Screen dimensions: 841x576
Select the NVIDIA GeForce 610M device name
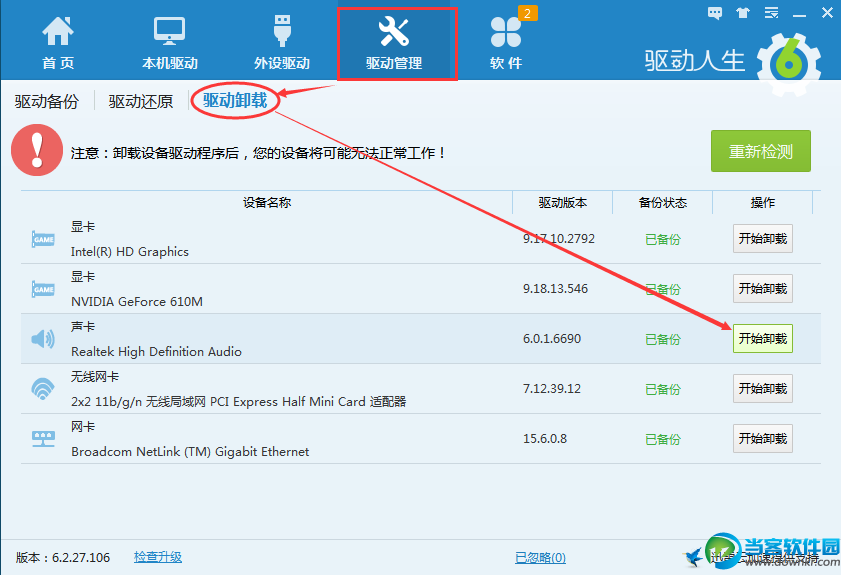(x=137, y=301)
